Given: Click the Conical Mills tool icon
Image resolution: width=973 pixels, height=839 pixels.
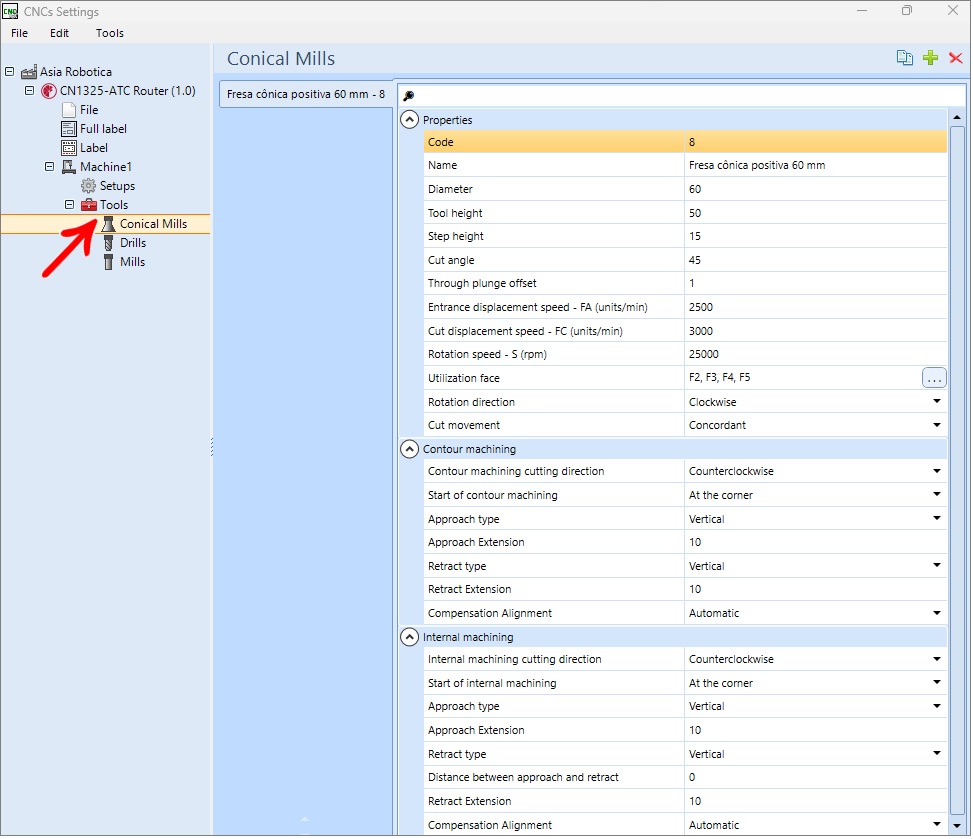Looking at the screenshot, I should 109,224.
